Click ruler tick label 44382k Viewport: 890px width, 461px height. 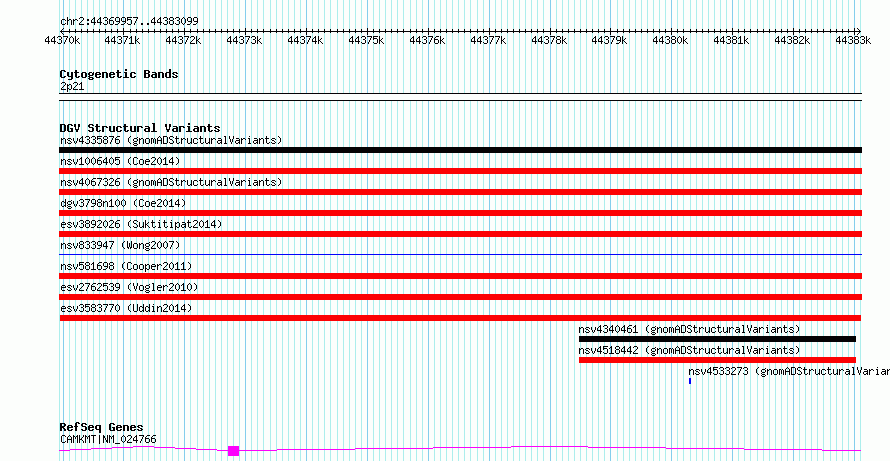point(792,40)
